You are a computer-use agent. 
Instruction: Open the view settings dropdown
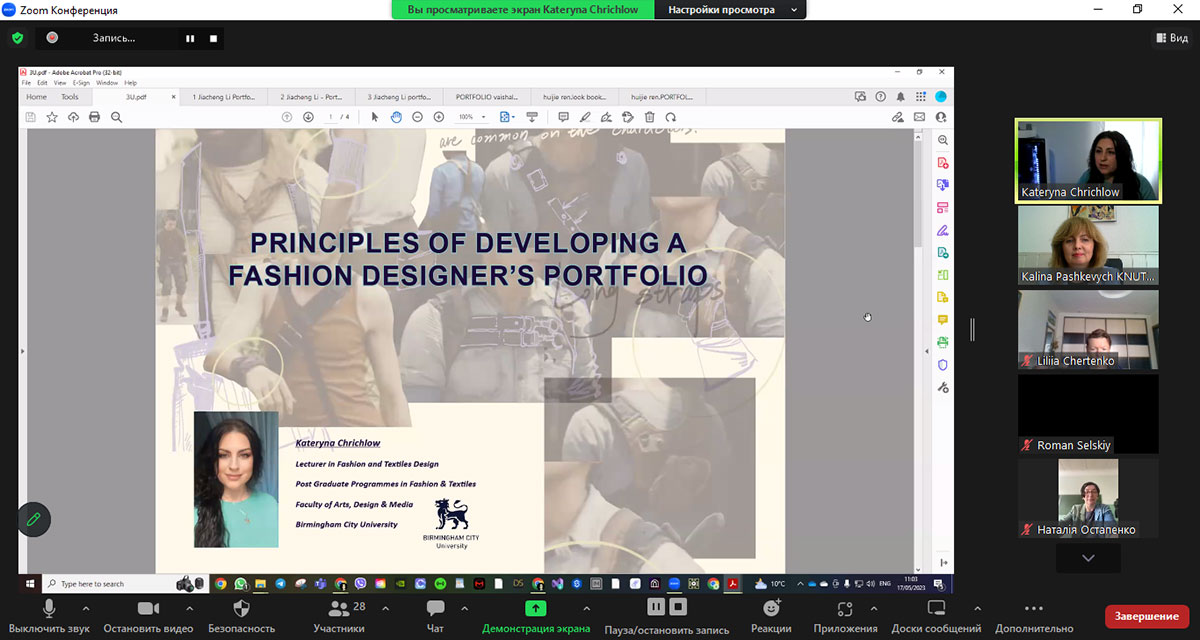tap(730, 10)
